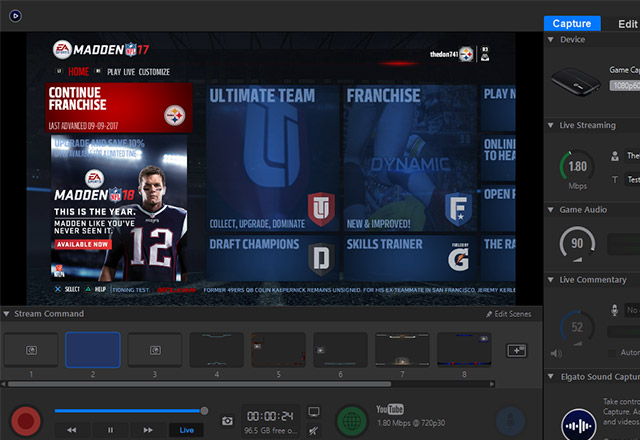Open the streaming account dropdown
Screen dimensions: 640x440
pos(632,156)
